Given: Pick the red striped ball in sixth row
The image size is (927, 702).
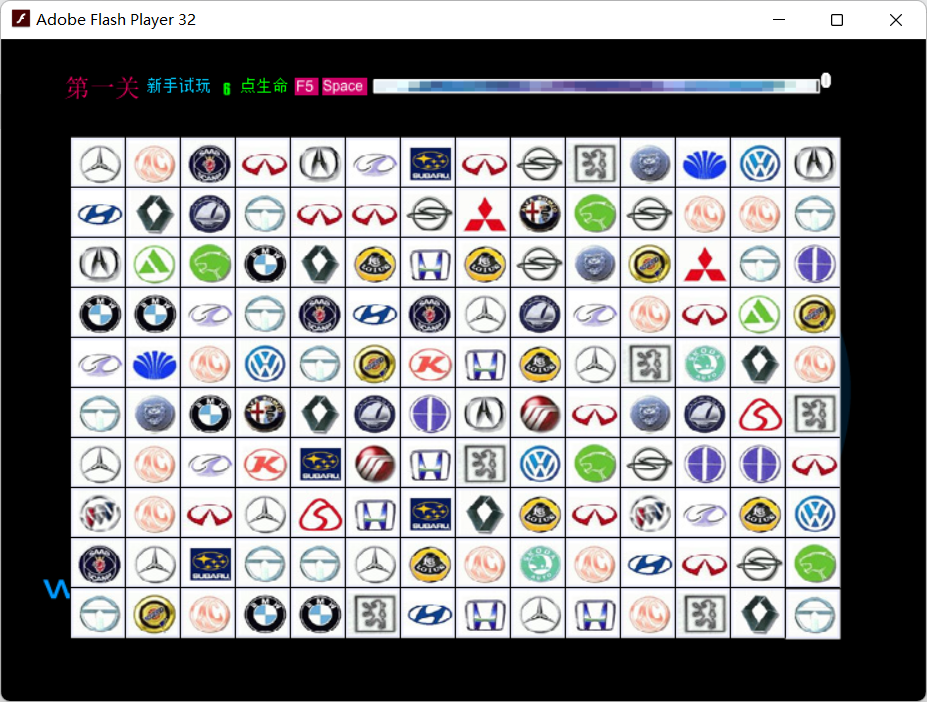Looking at the screenshot, I should tap(539, 414).
